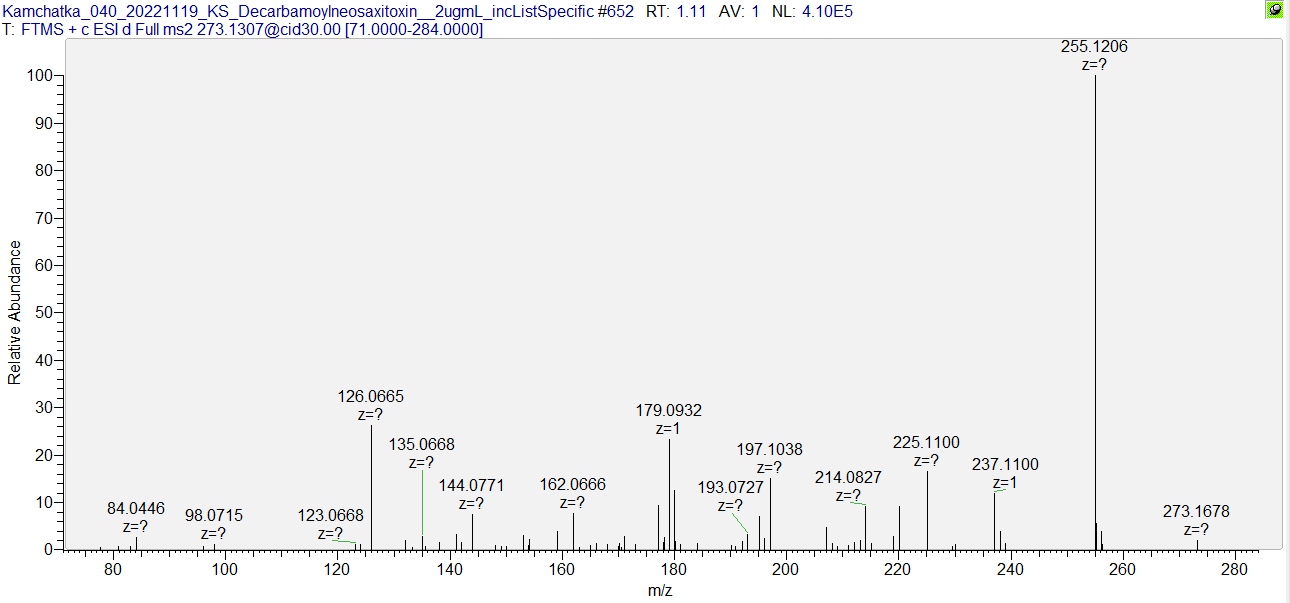Viewport: 1290px width, 603px height.
Task: Select the peak labeled 197.1038
Action: tap(769, 450)
